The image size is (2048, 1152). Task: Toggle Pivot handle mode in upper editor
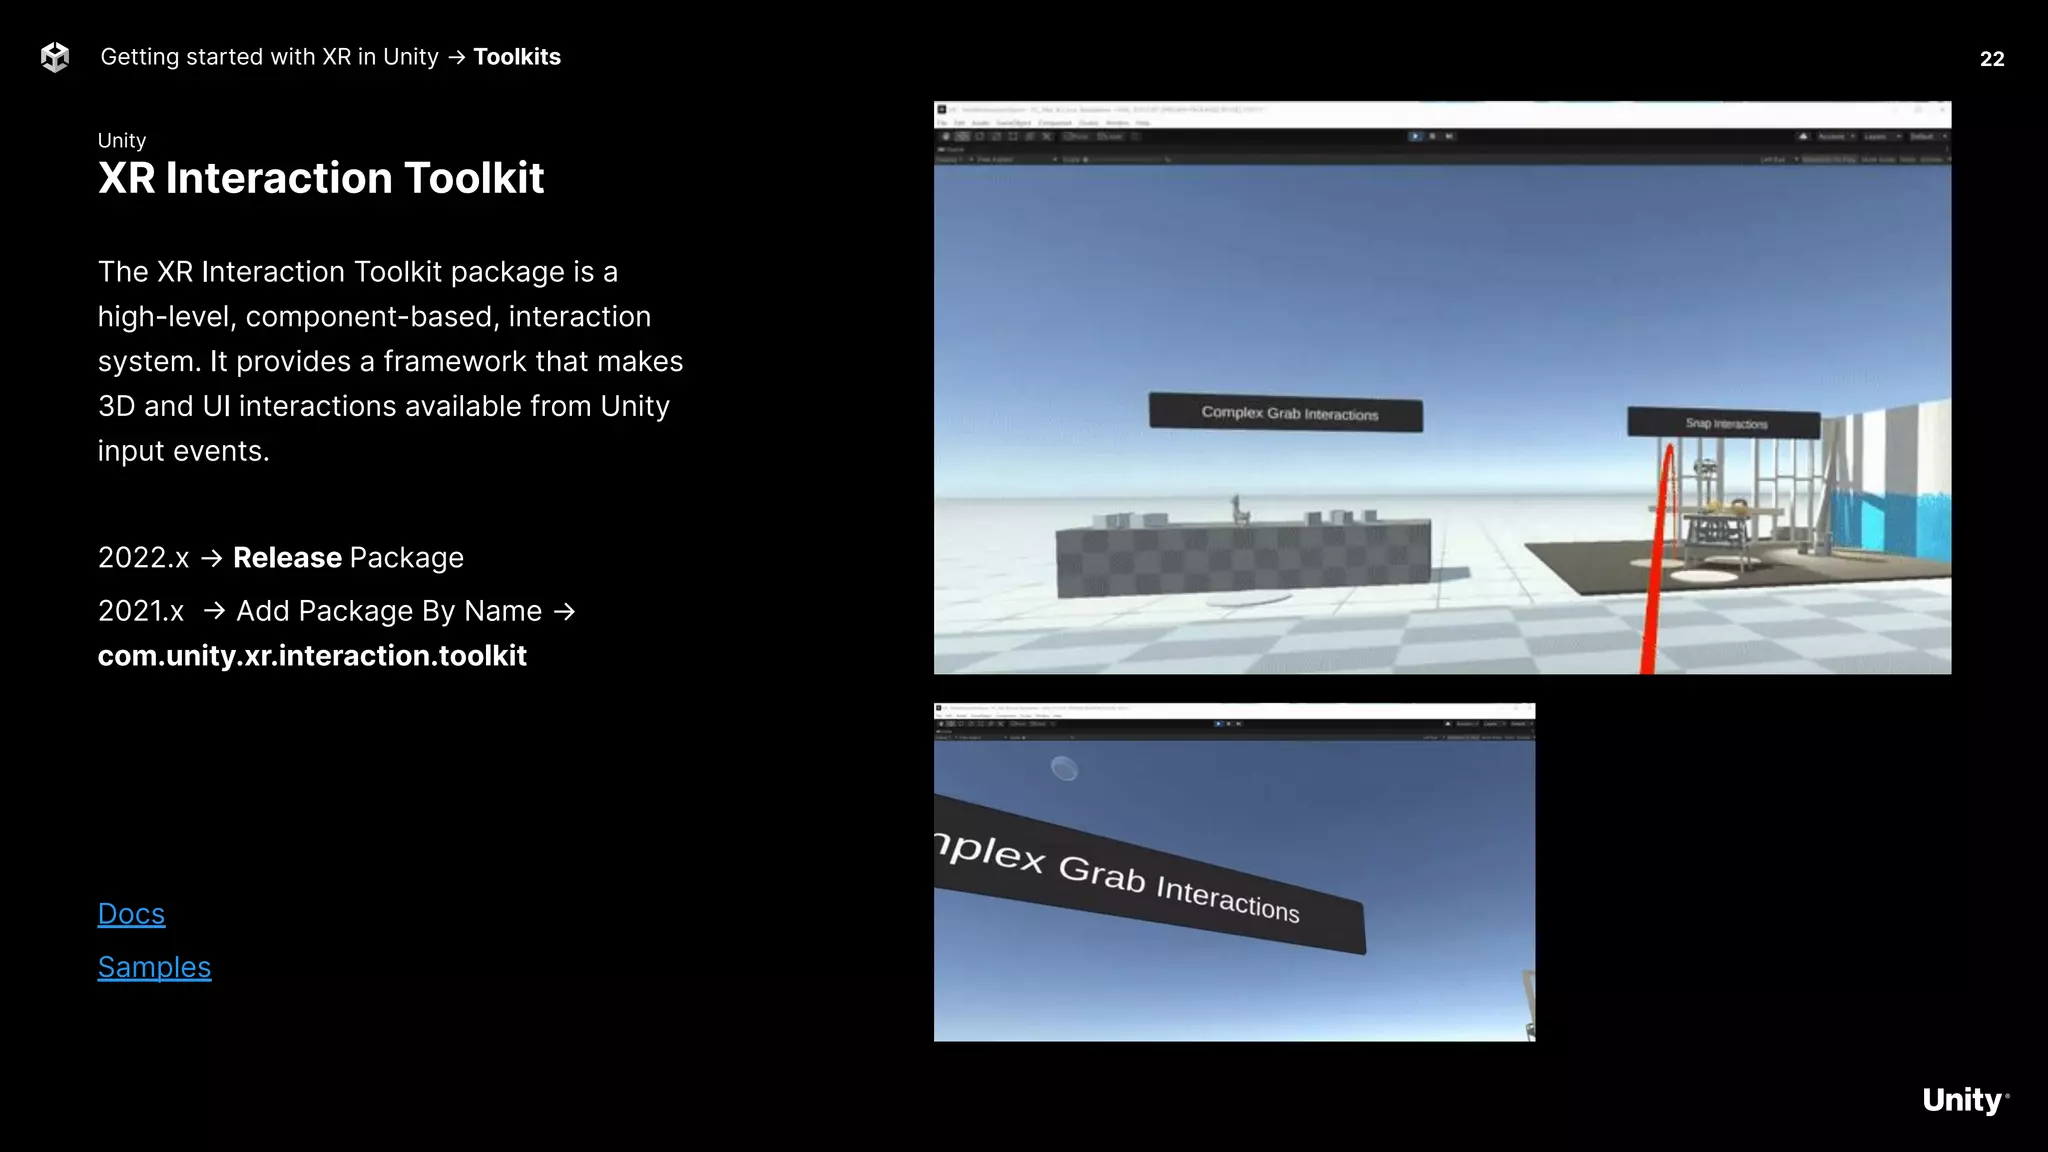pyautogui.click(x=1076, y=137)
